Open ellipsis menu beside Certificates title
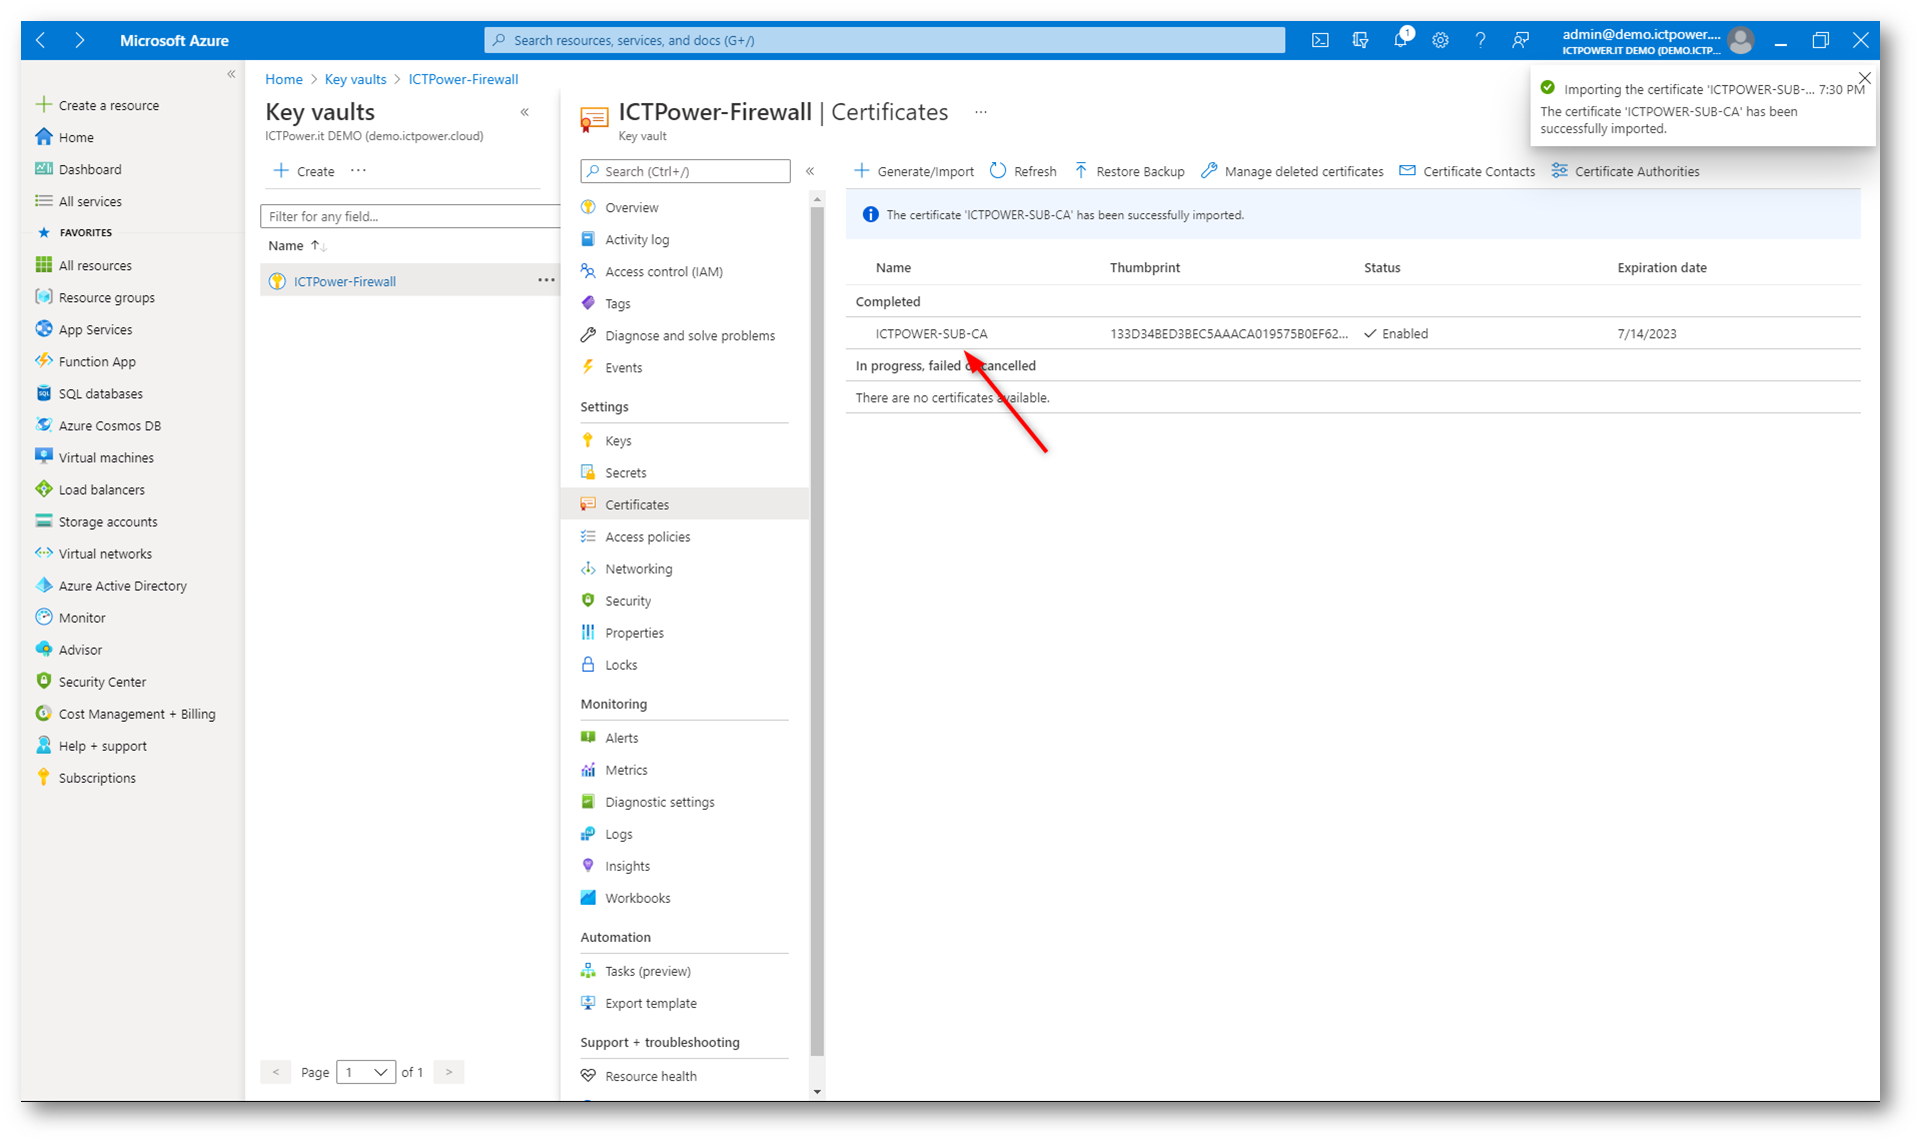 pos(981,112)
